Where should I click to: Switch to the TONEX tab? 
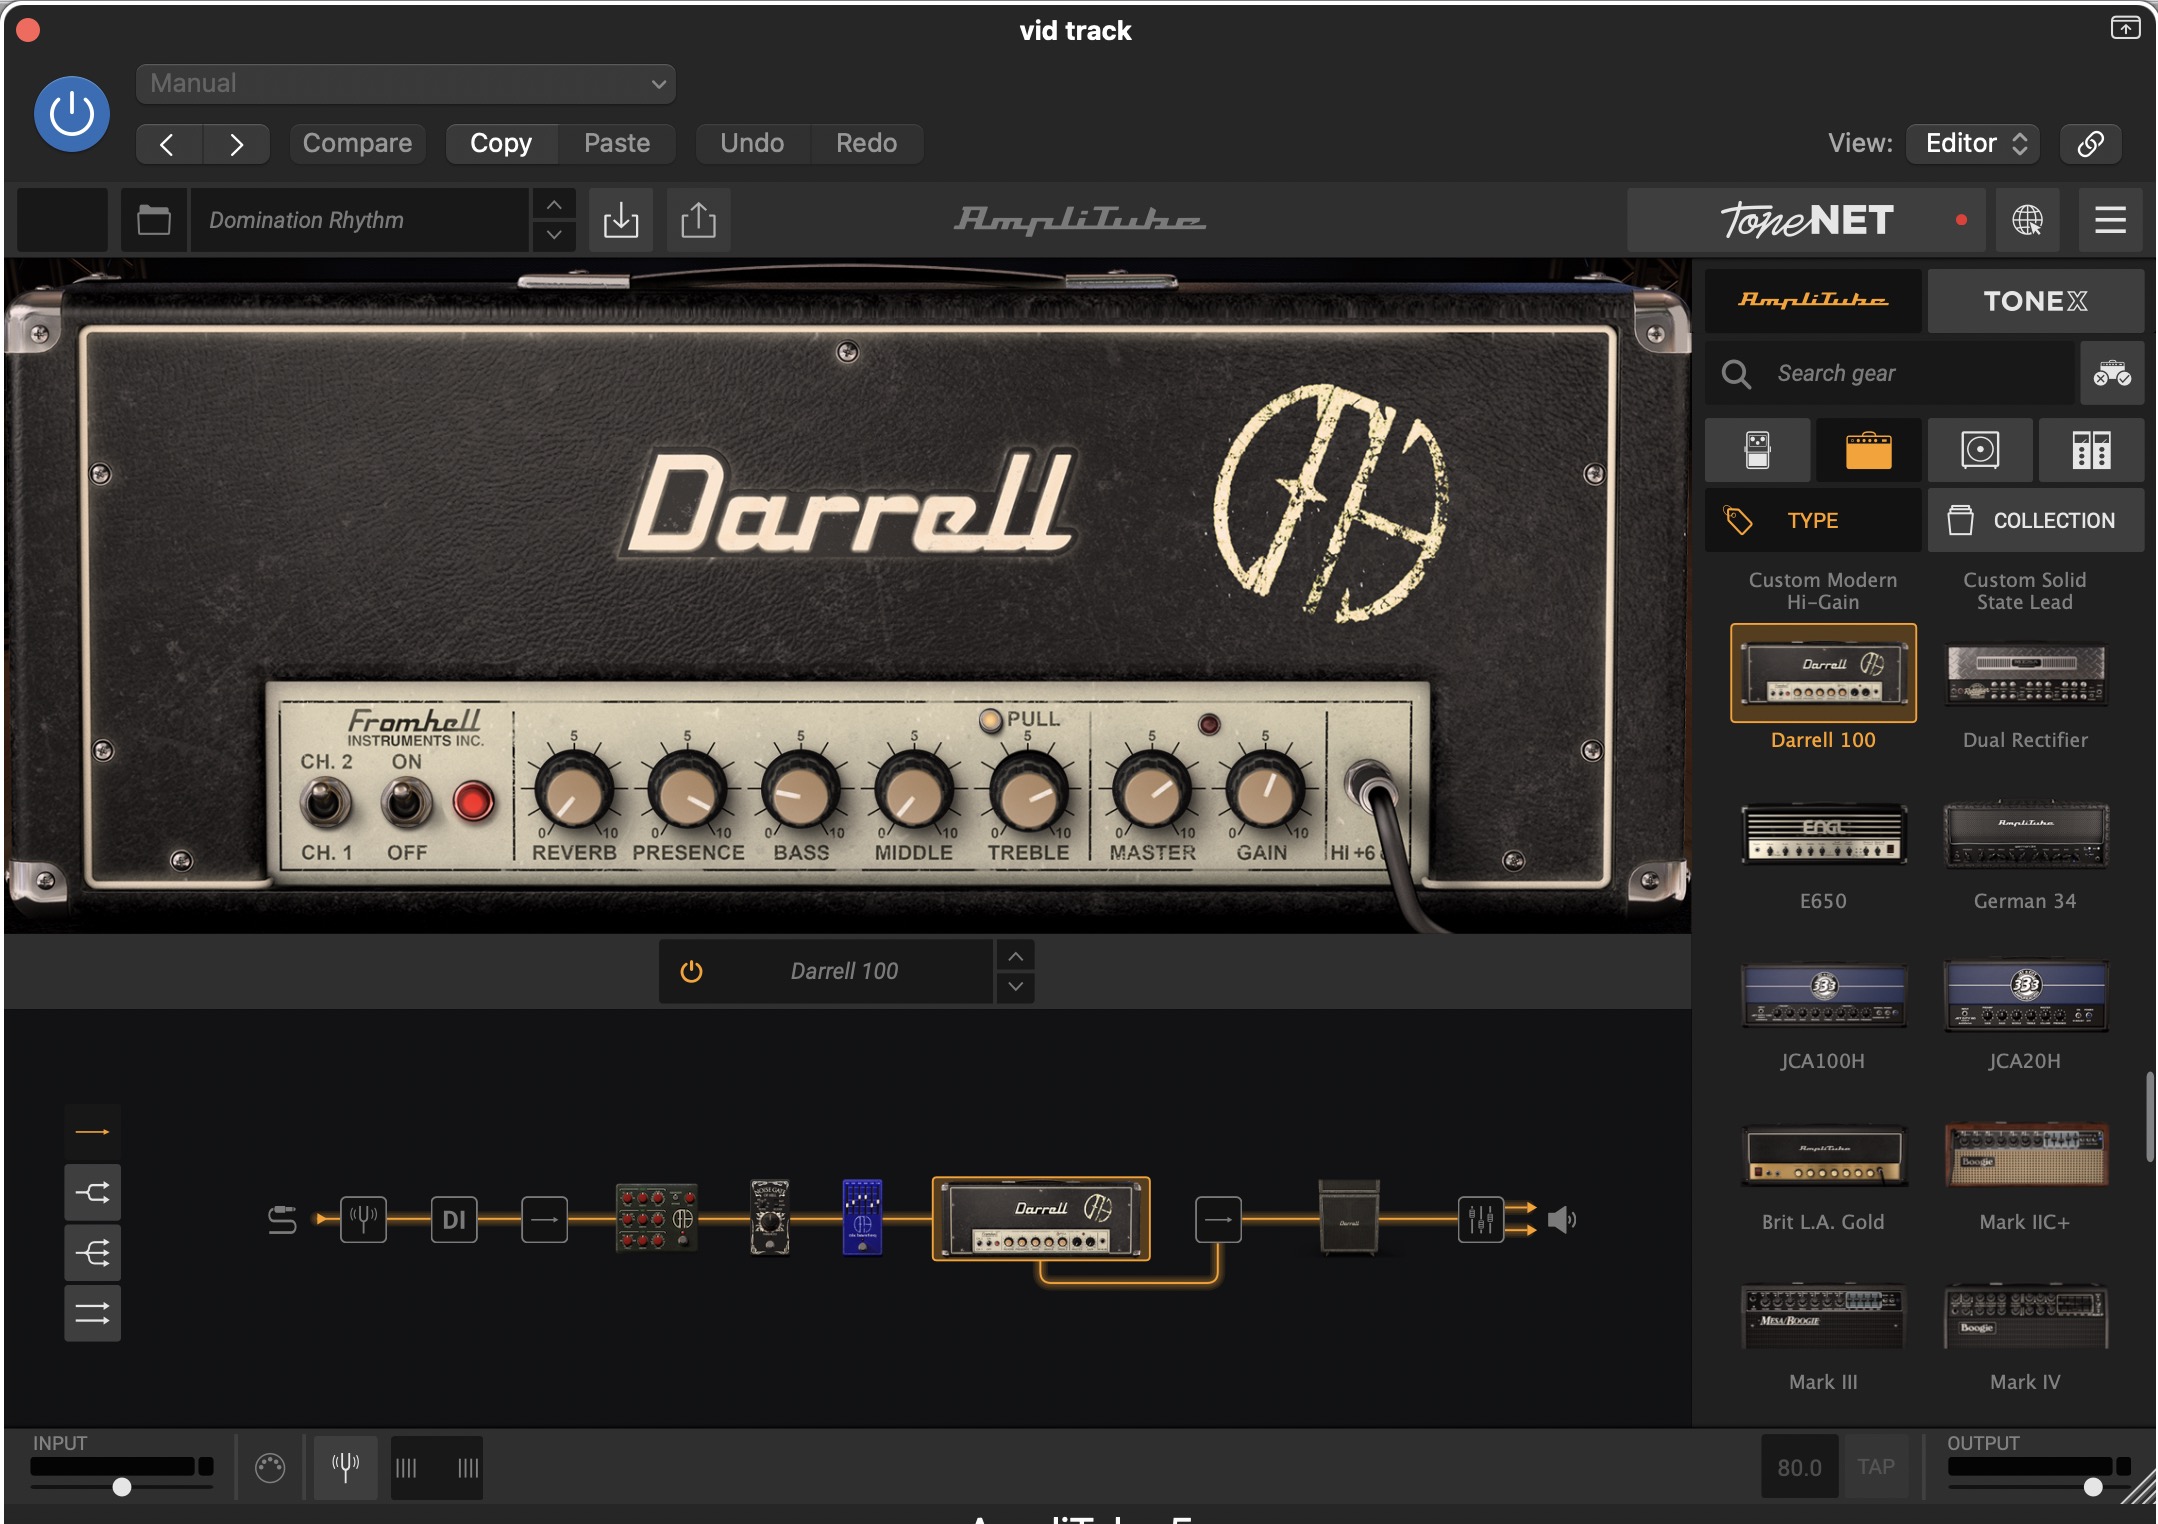(2034, 301)
